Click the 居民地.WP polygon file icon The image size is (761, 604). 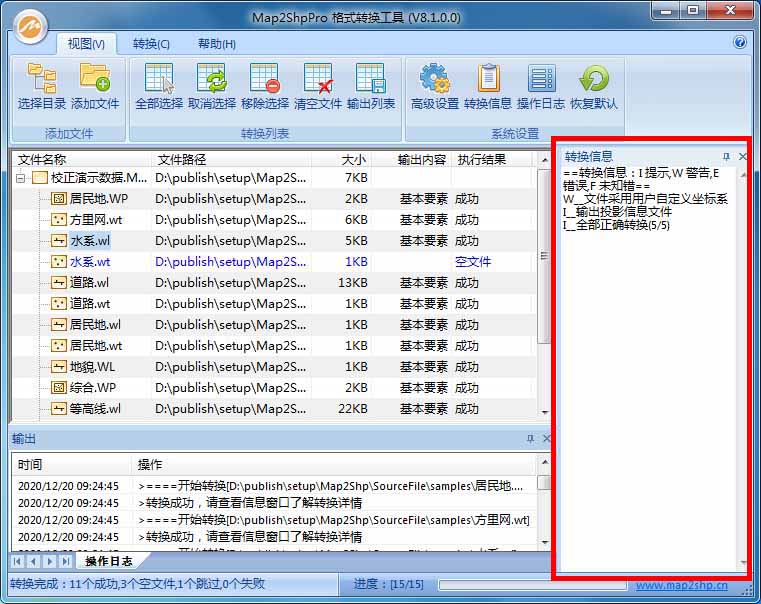(x=59, y=198)
